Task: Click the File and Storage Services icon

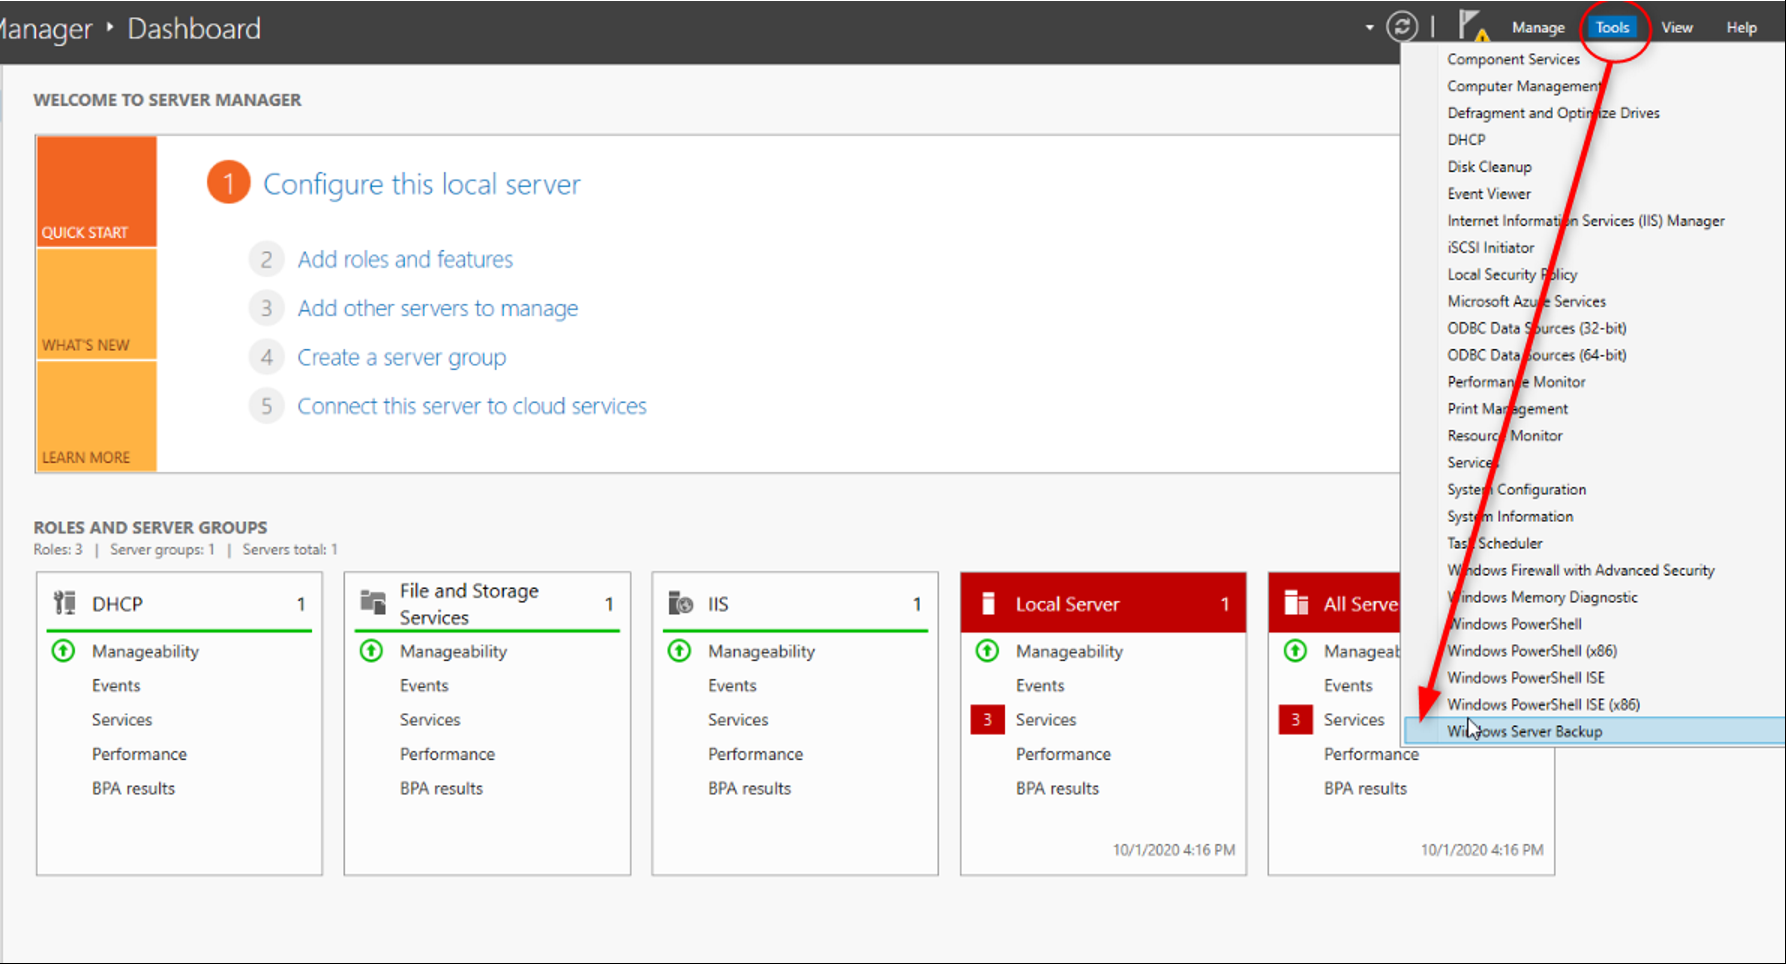Action: click(373, 602)
